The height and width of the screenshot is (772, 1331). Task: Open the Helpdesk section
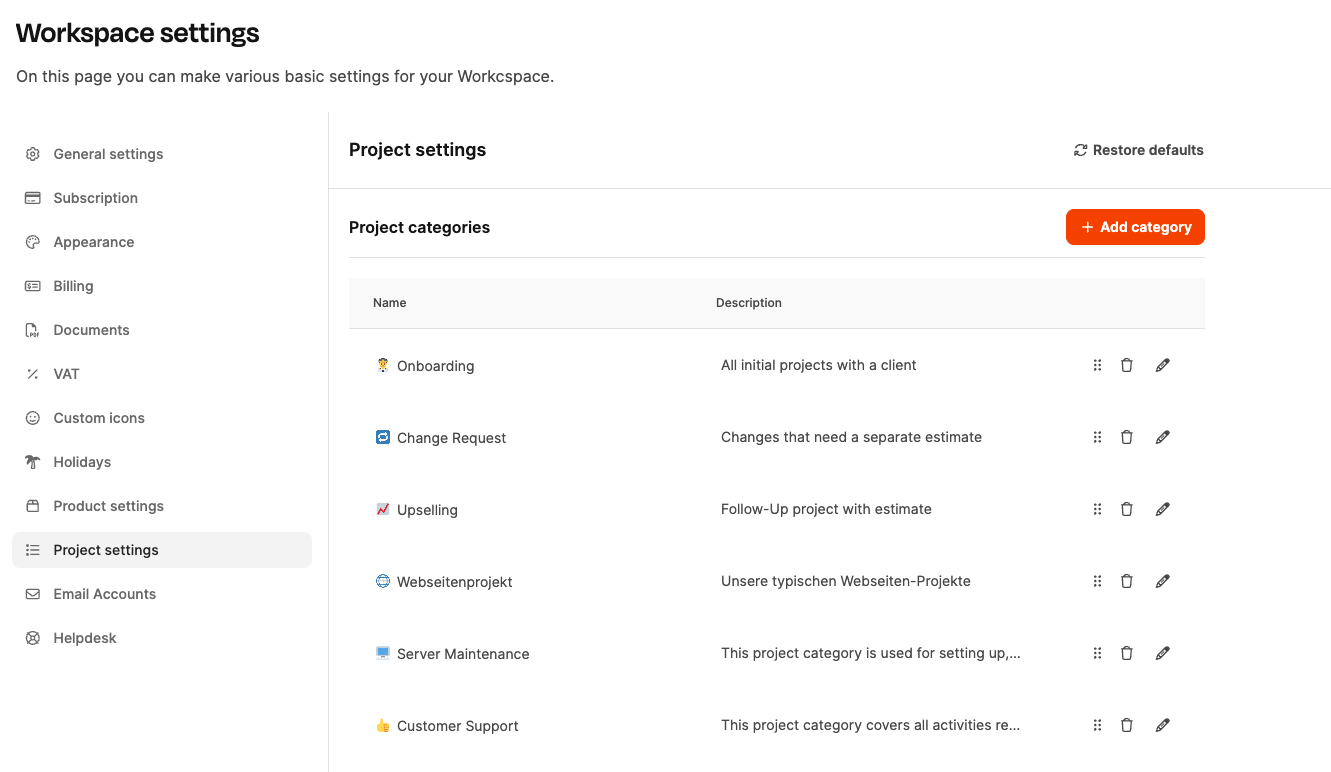click(85, 638)
